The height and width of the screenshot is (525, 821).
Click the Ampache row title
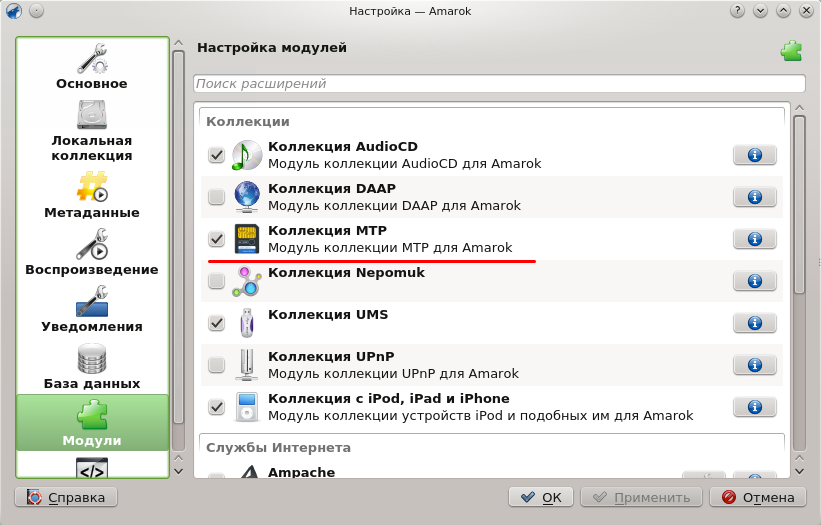(301, 472)
